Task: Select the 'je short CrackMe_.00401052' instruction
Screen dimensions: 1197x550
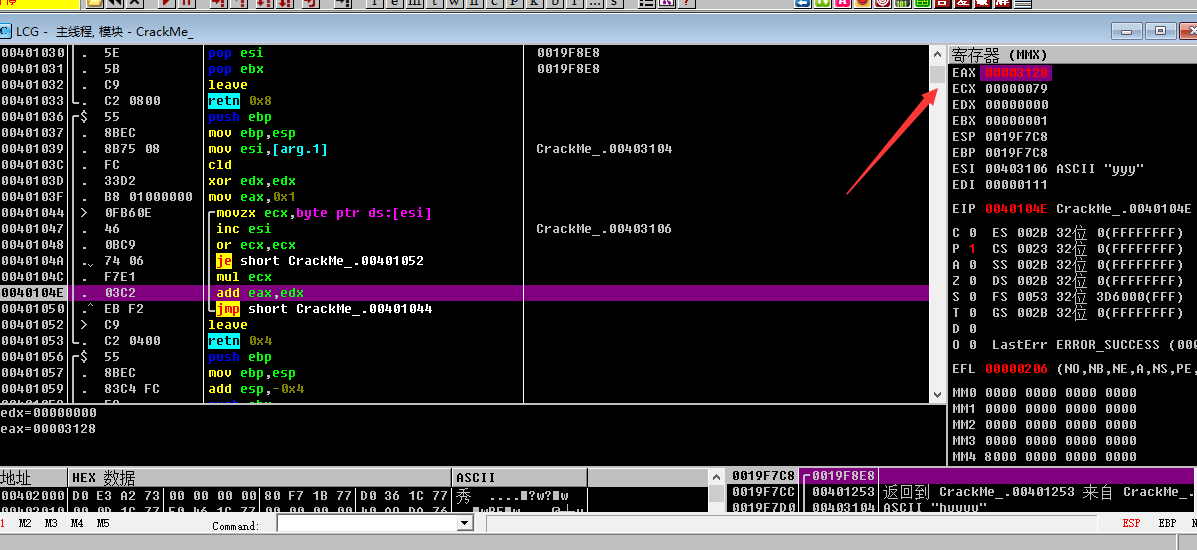Action: (x=320, y=260)
